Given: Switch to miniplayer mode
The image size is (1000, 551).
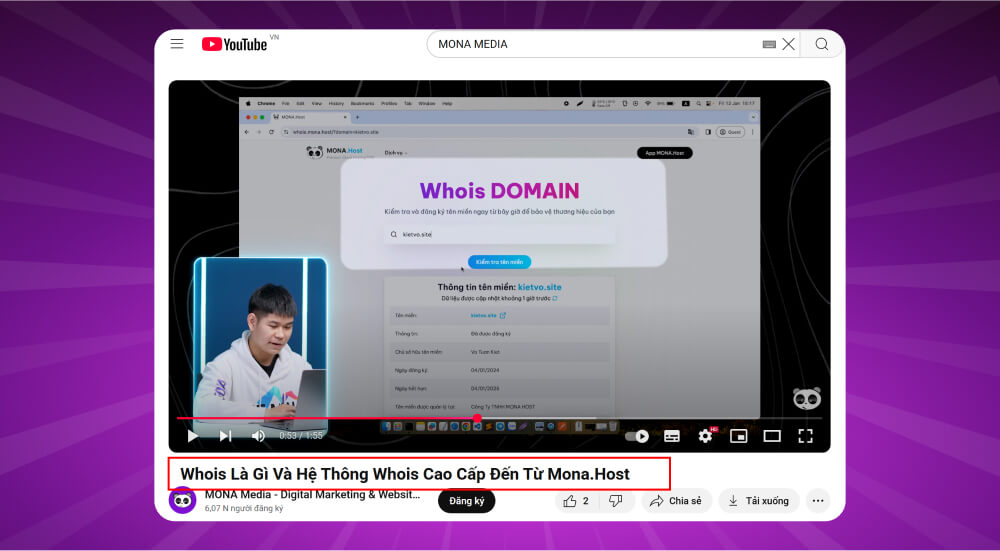Looking at the screenshot, I should point(739,436).
